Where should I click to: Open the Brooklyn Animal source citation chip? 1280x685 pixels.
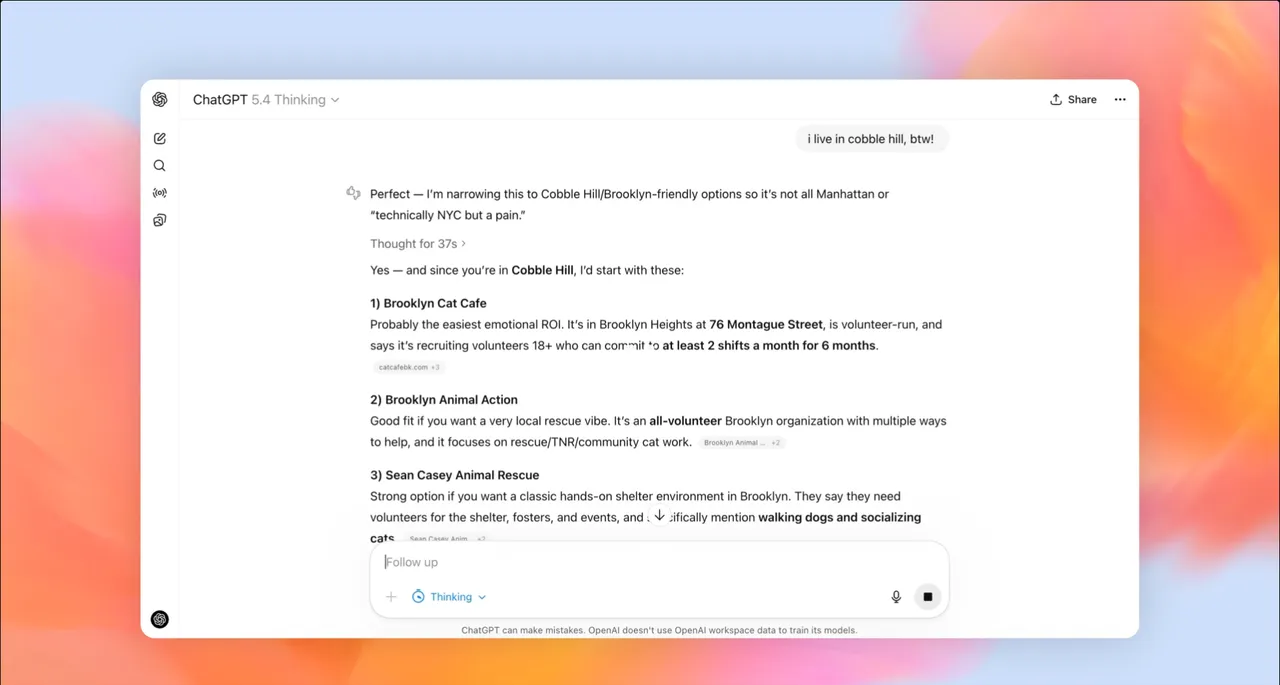point(741,442)
